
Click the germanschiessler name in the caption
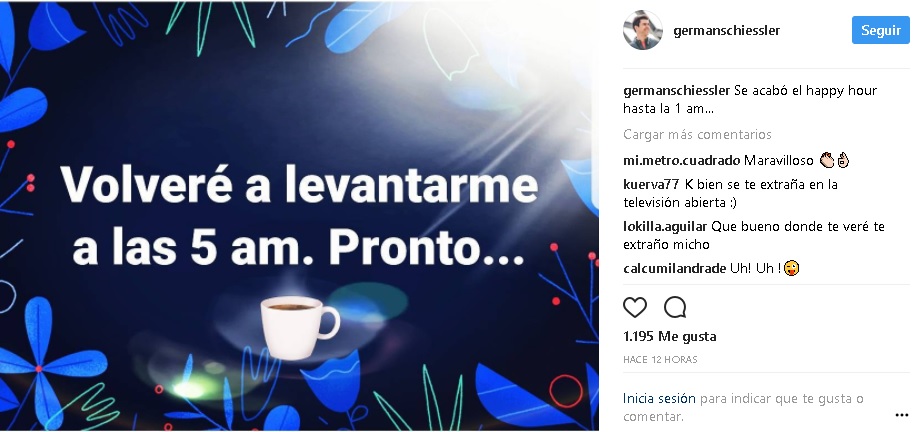click(x=676, y=91)
